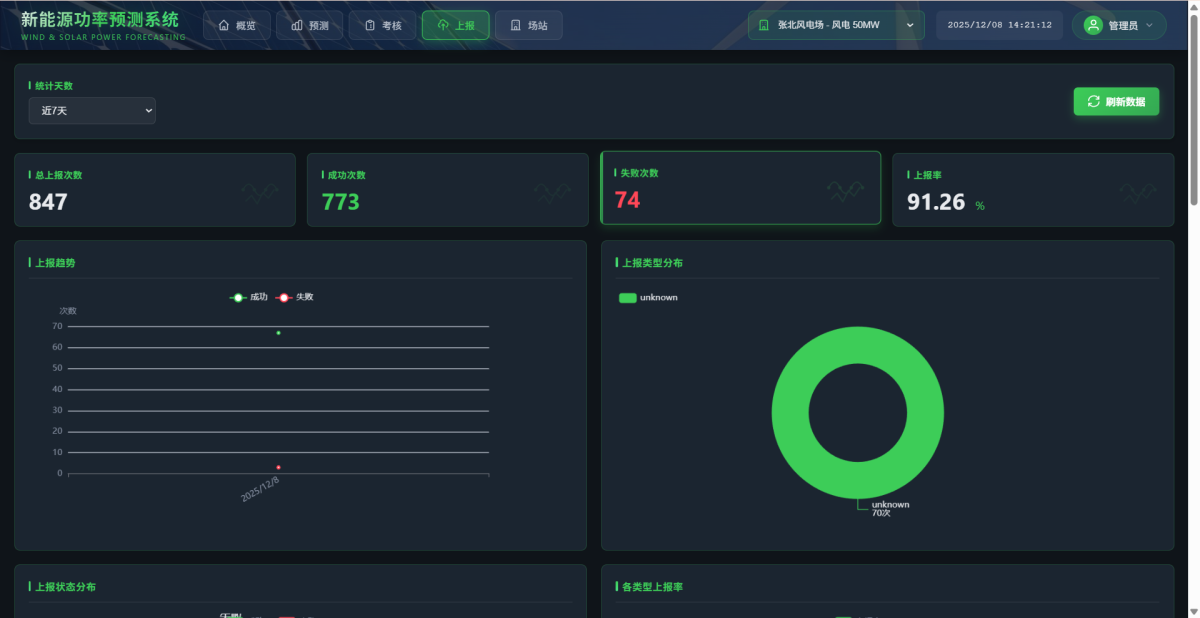
Task: Click the bar chart icon in 预测 tab
Action: tap(297, 25)
